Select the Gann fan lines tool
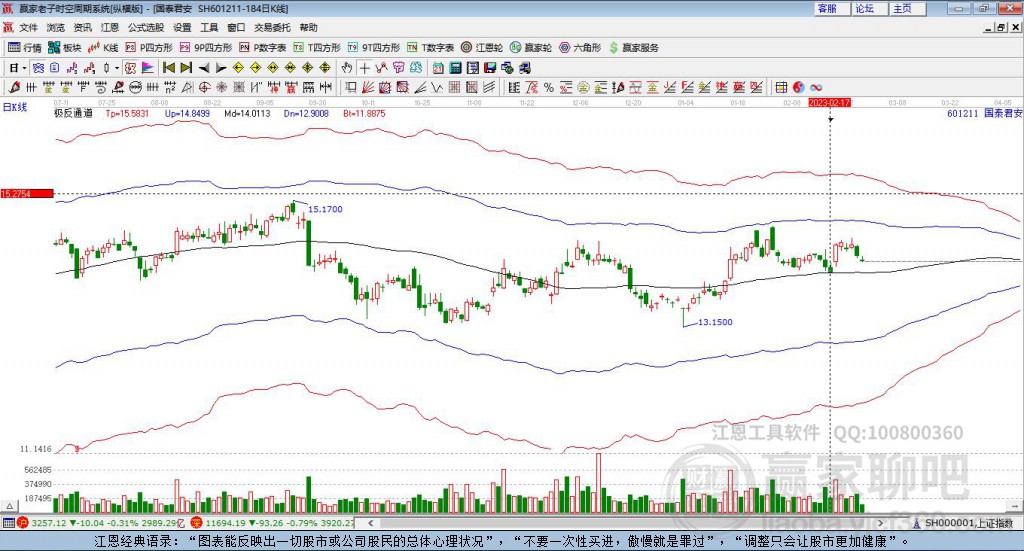Viewport: 1024px width, 551px height. coord(367,87)
